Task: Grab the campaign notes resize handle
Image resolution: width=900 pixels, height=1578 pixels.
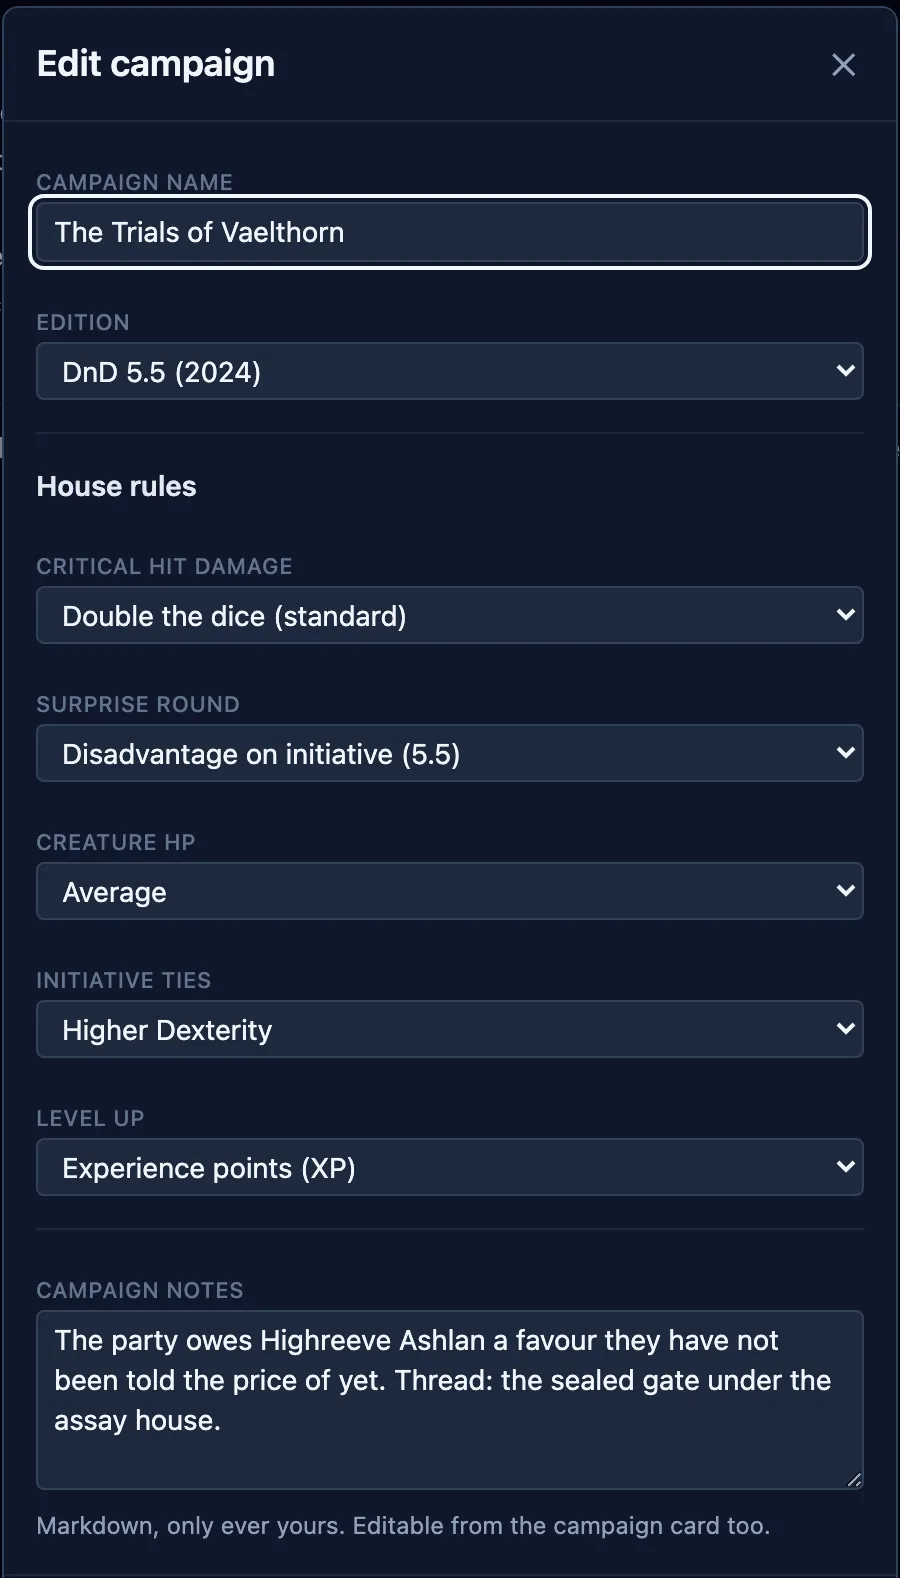Action: [854, 1480]
